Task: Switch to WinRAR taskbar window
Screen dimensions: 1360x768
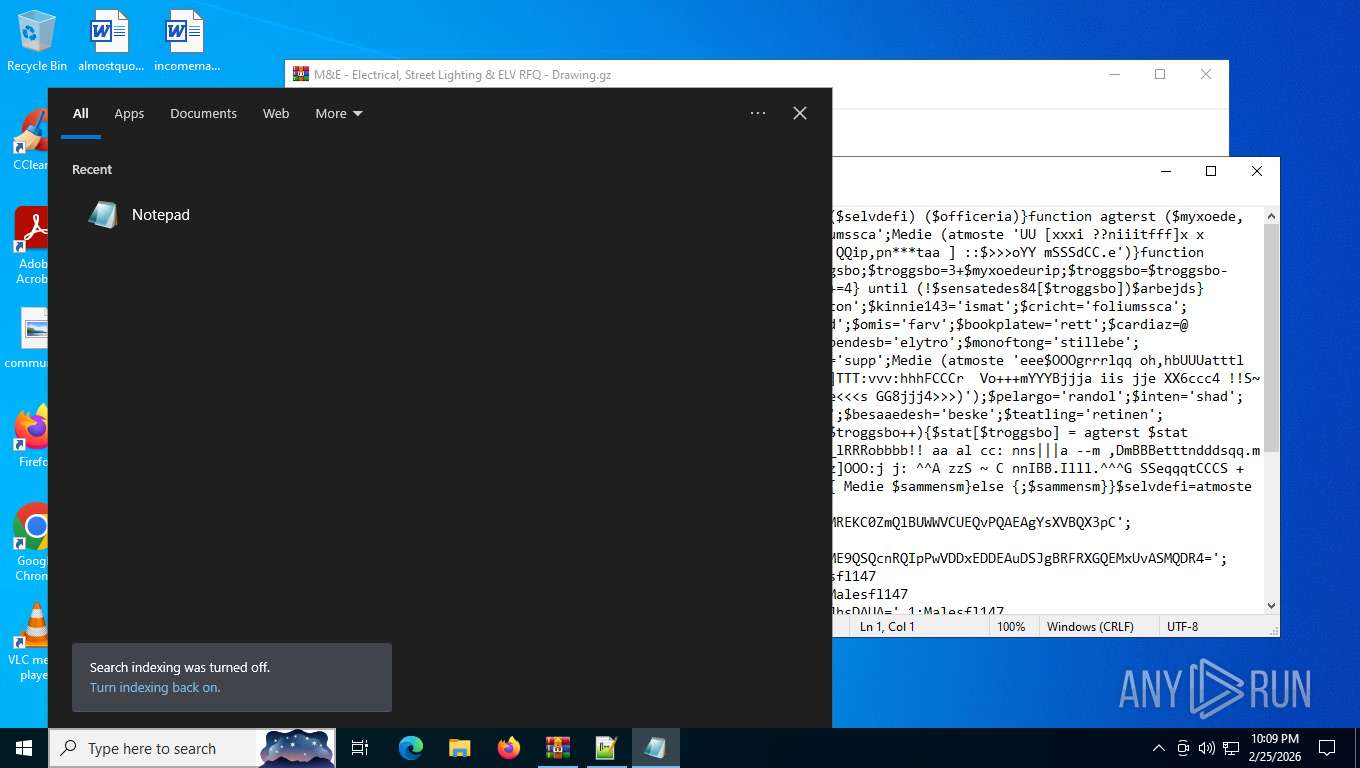Action: coord(557,748)
